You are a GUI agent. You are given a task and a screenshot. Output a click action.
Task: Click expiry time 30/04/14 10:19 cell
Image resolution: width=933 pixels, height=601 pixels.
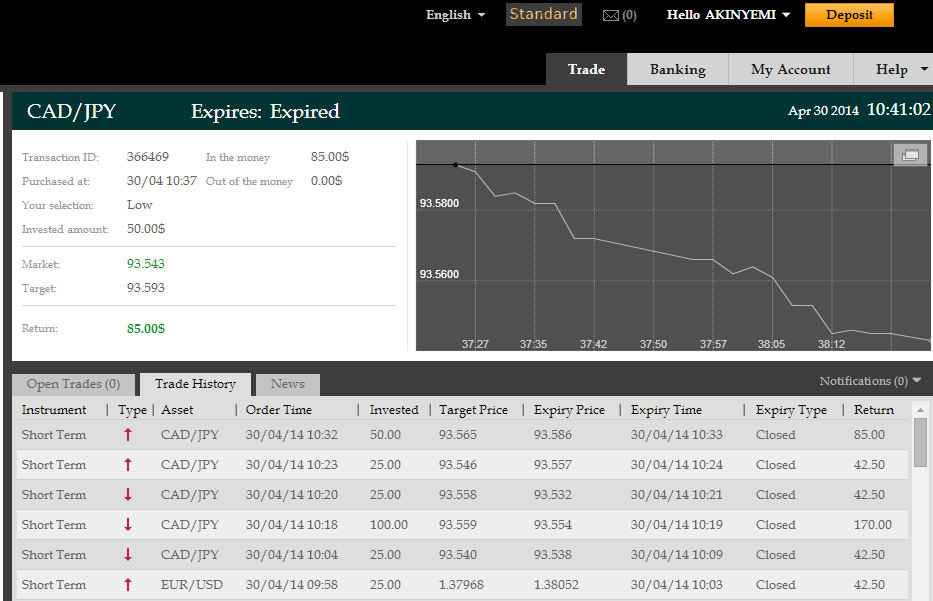click(x=677, y=525)
